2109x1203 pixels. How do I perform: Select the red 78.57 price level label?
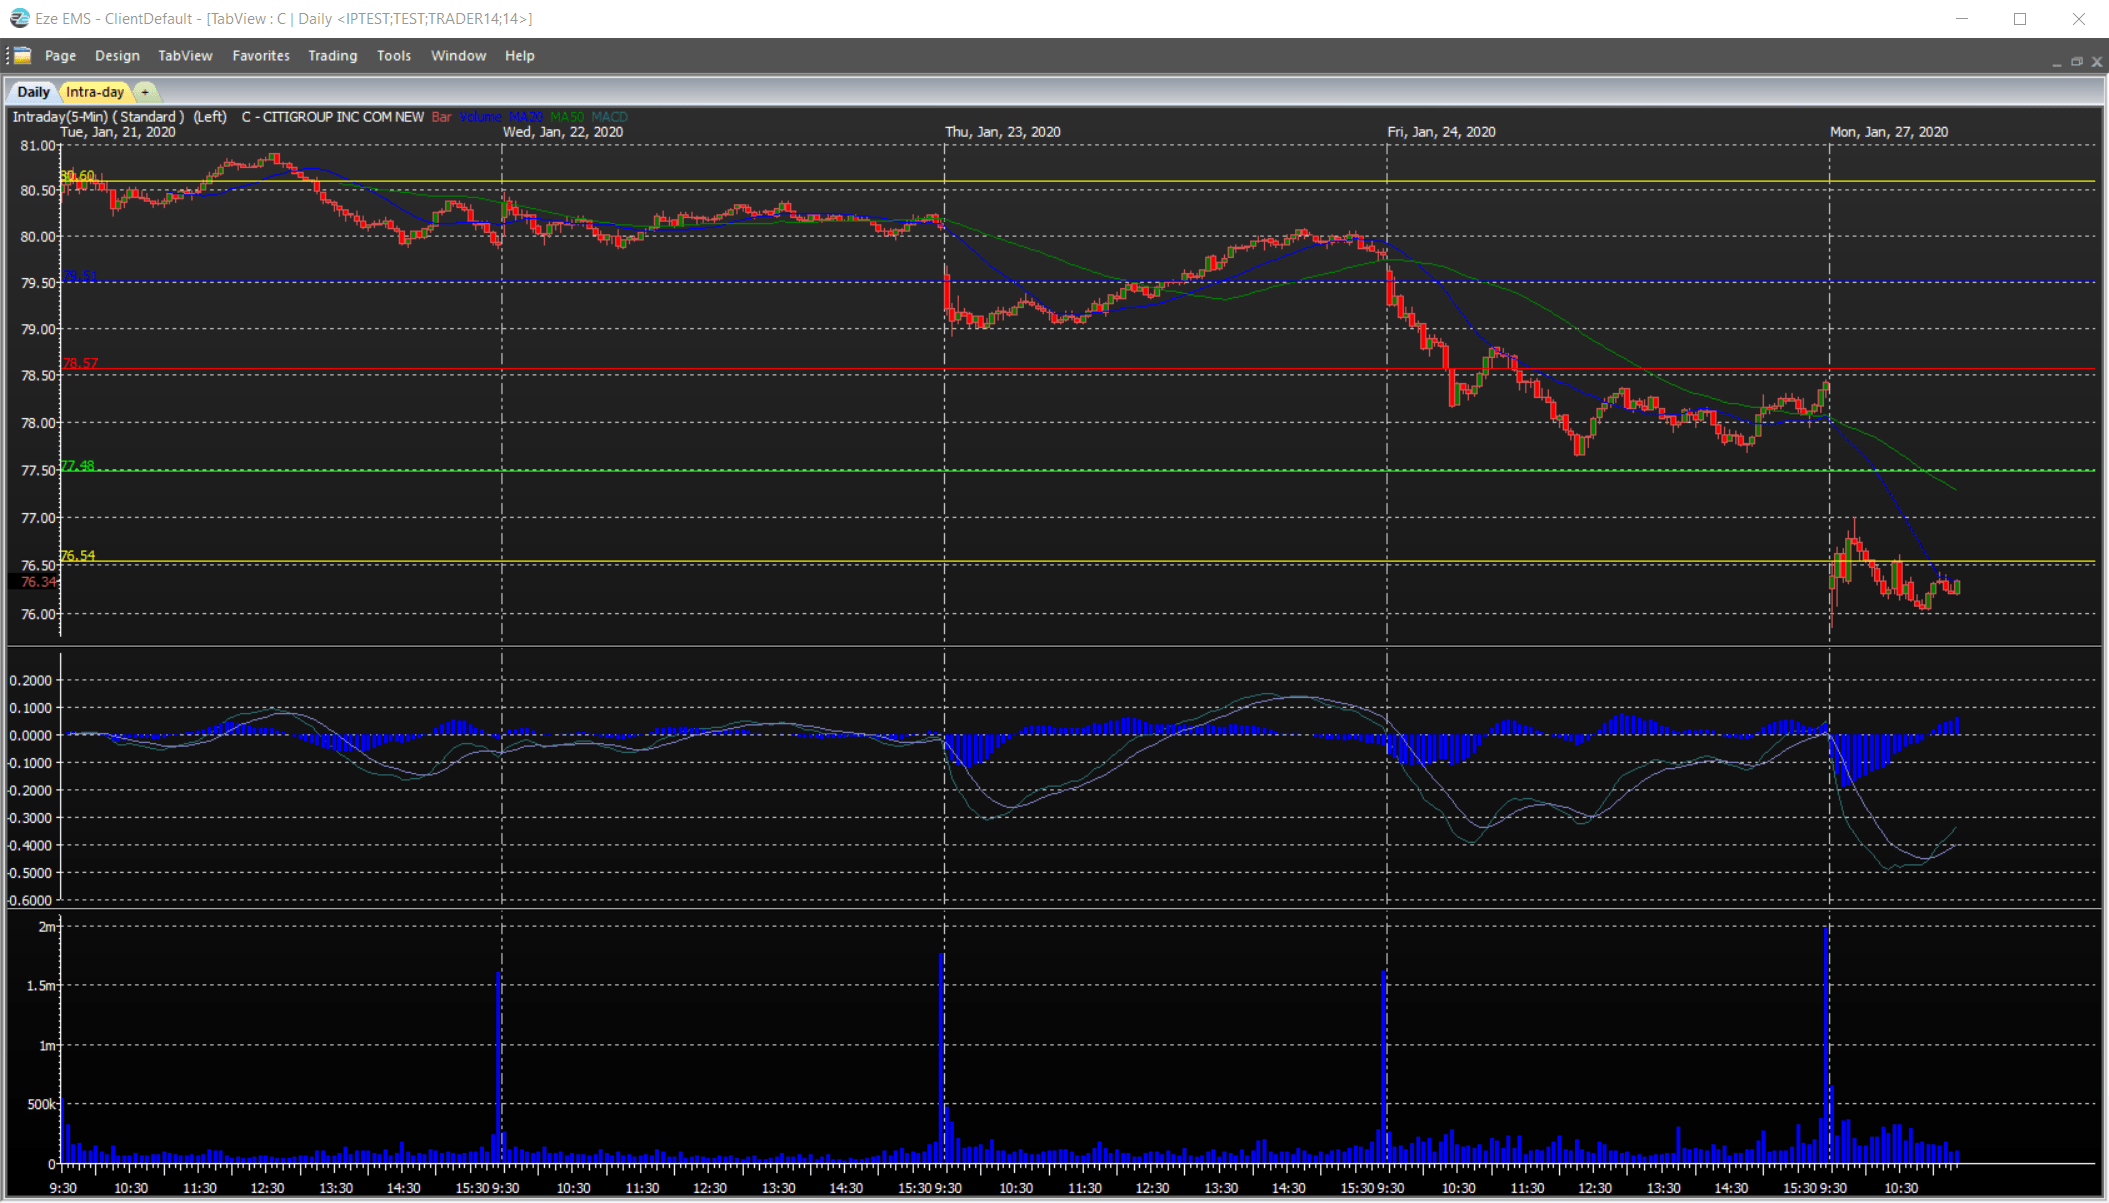pyautogui.click(x=79, y=364)
